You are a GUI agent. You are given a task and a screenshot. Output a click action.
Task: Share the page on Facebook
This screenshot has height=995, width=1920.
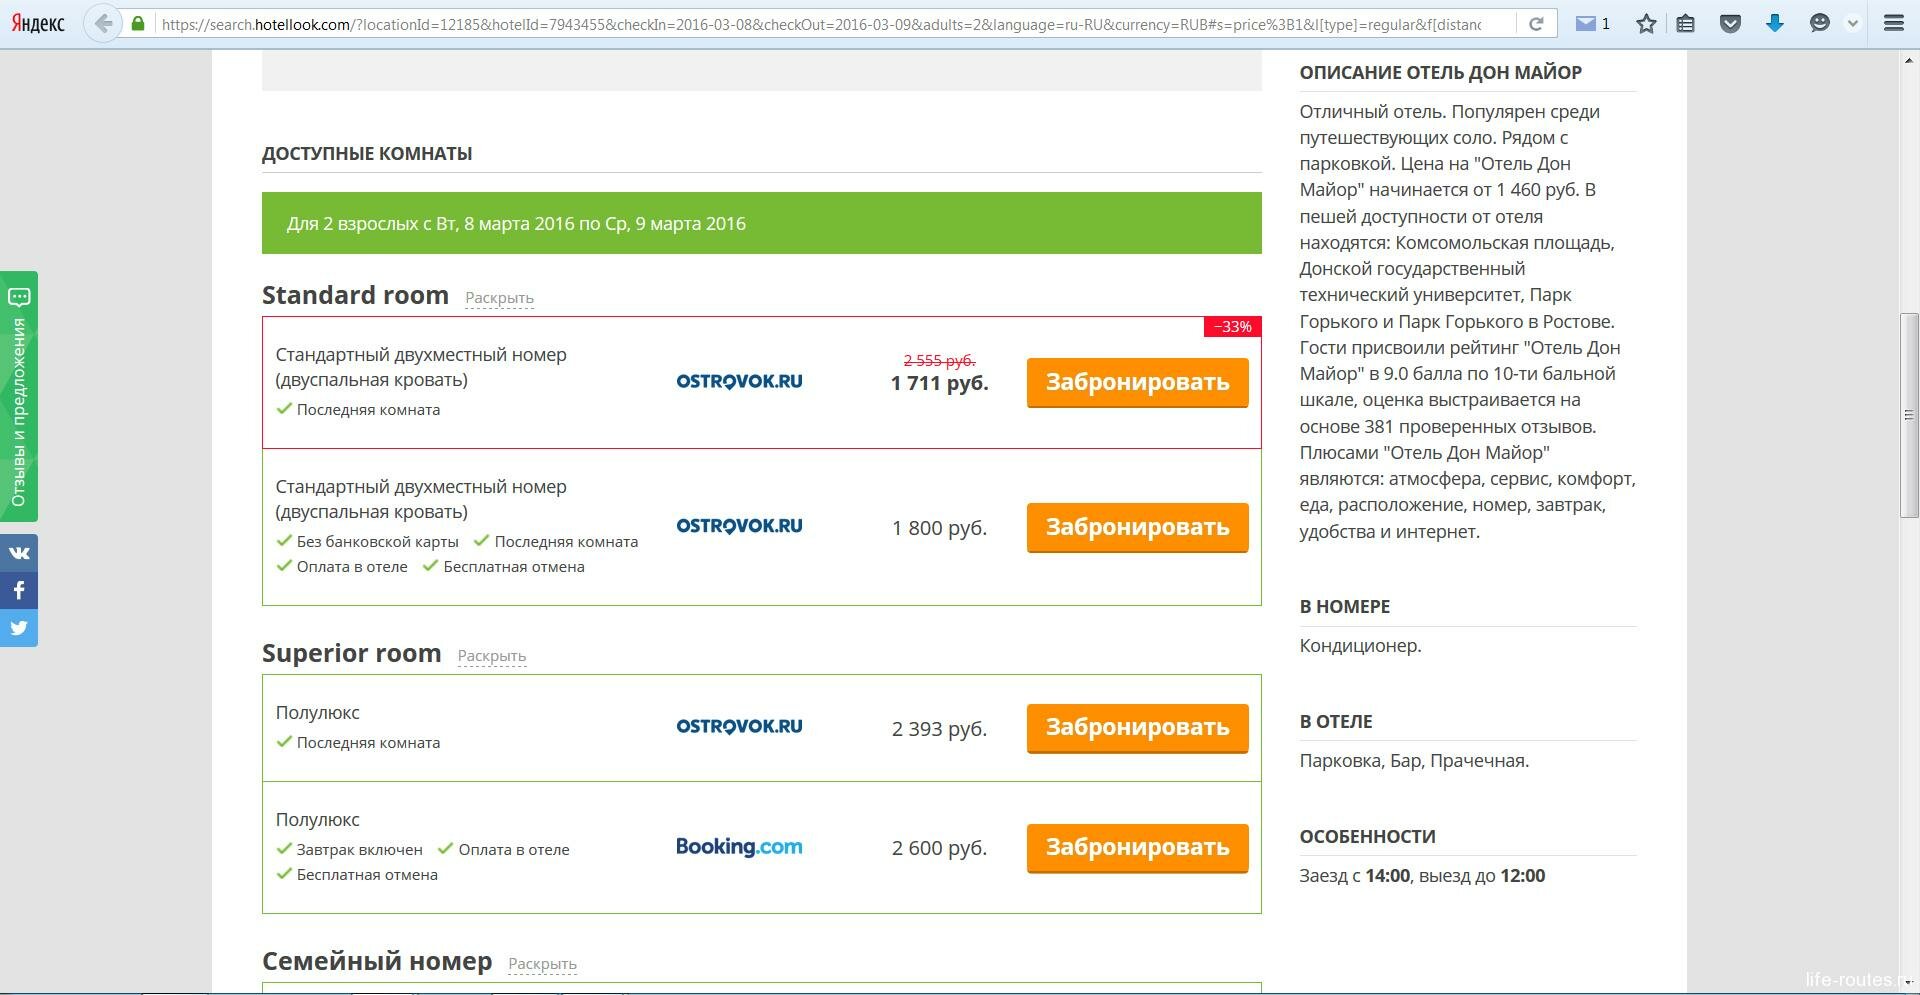[19, 591]
